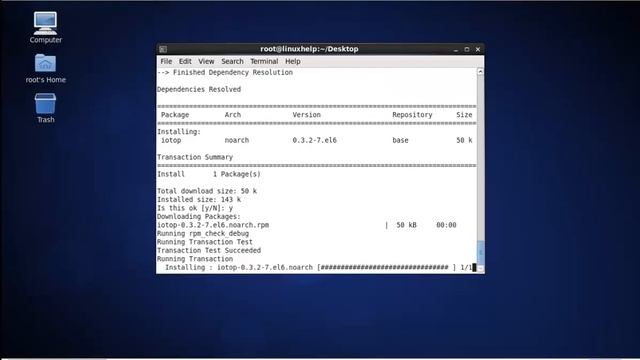Click 'Running rpm_check_debug' line
Image resolution: width=640 pixels, height=360 pixels.
(203, 234)
